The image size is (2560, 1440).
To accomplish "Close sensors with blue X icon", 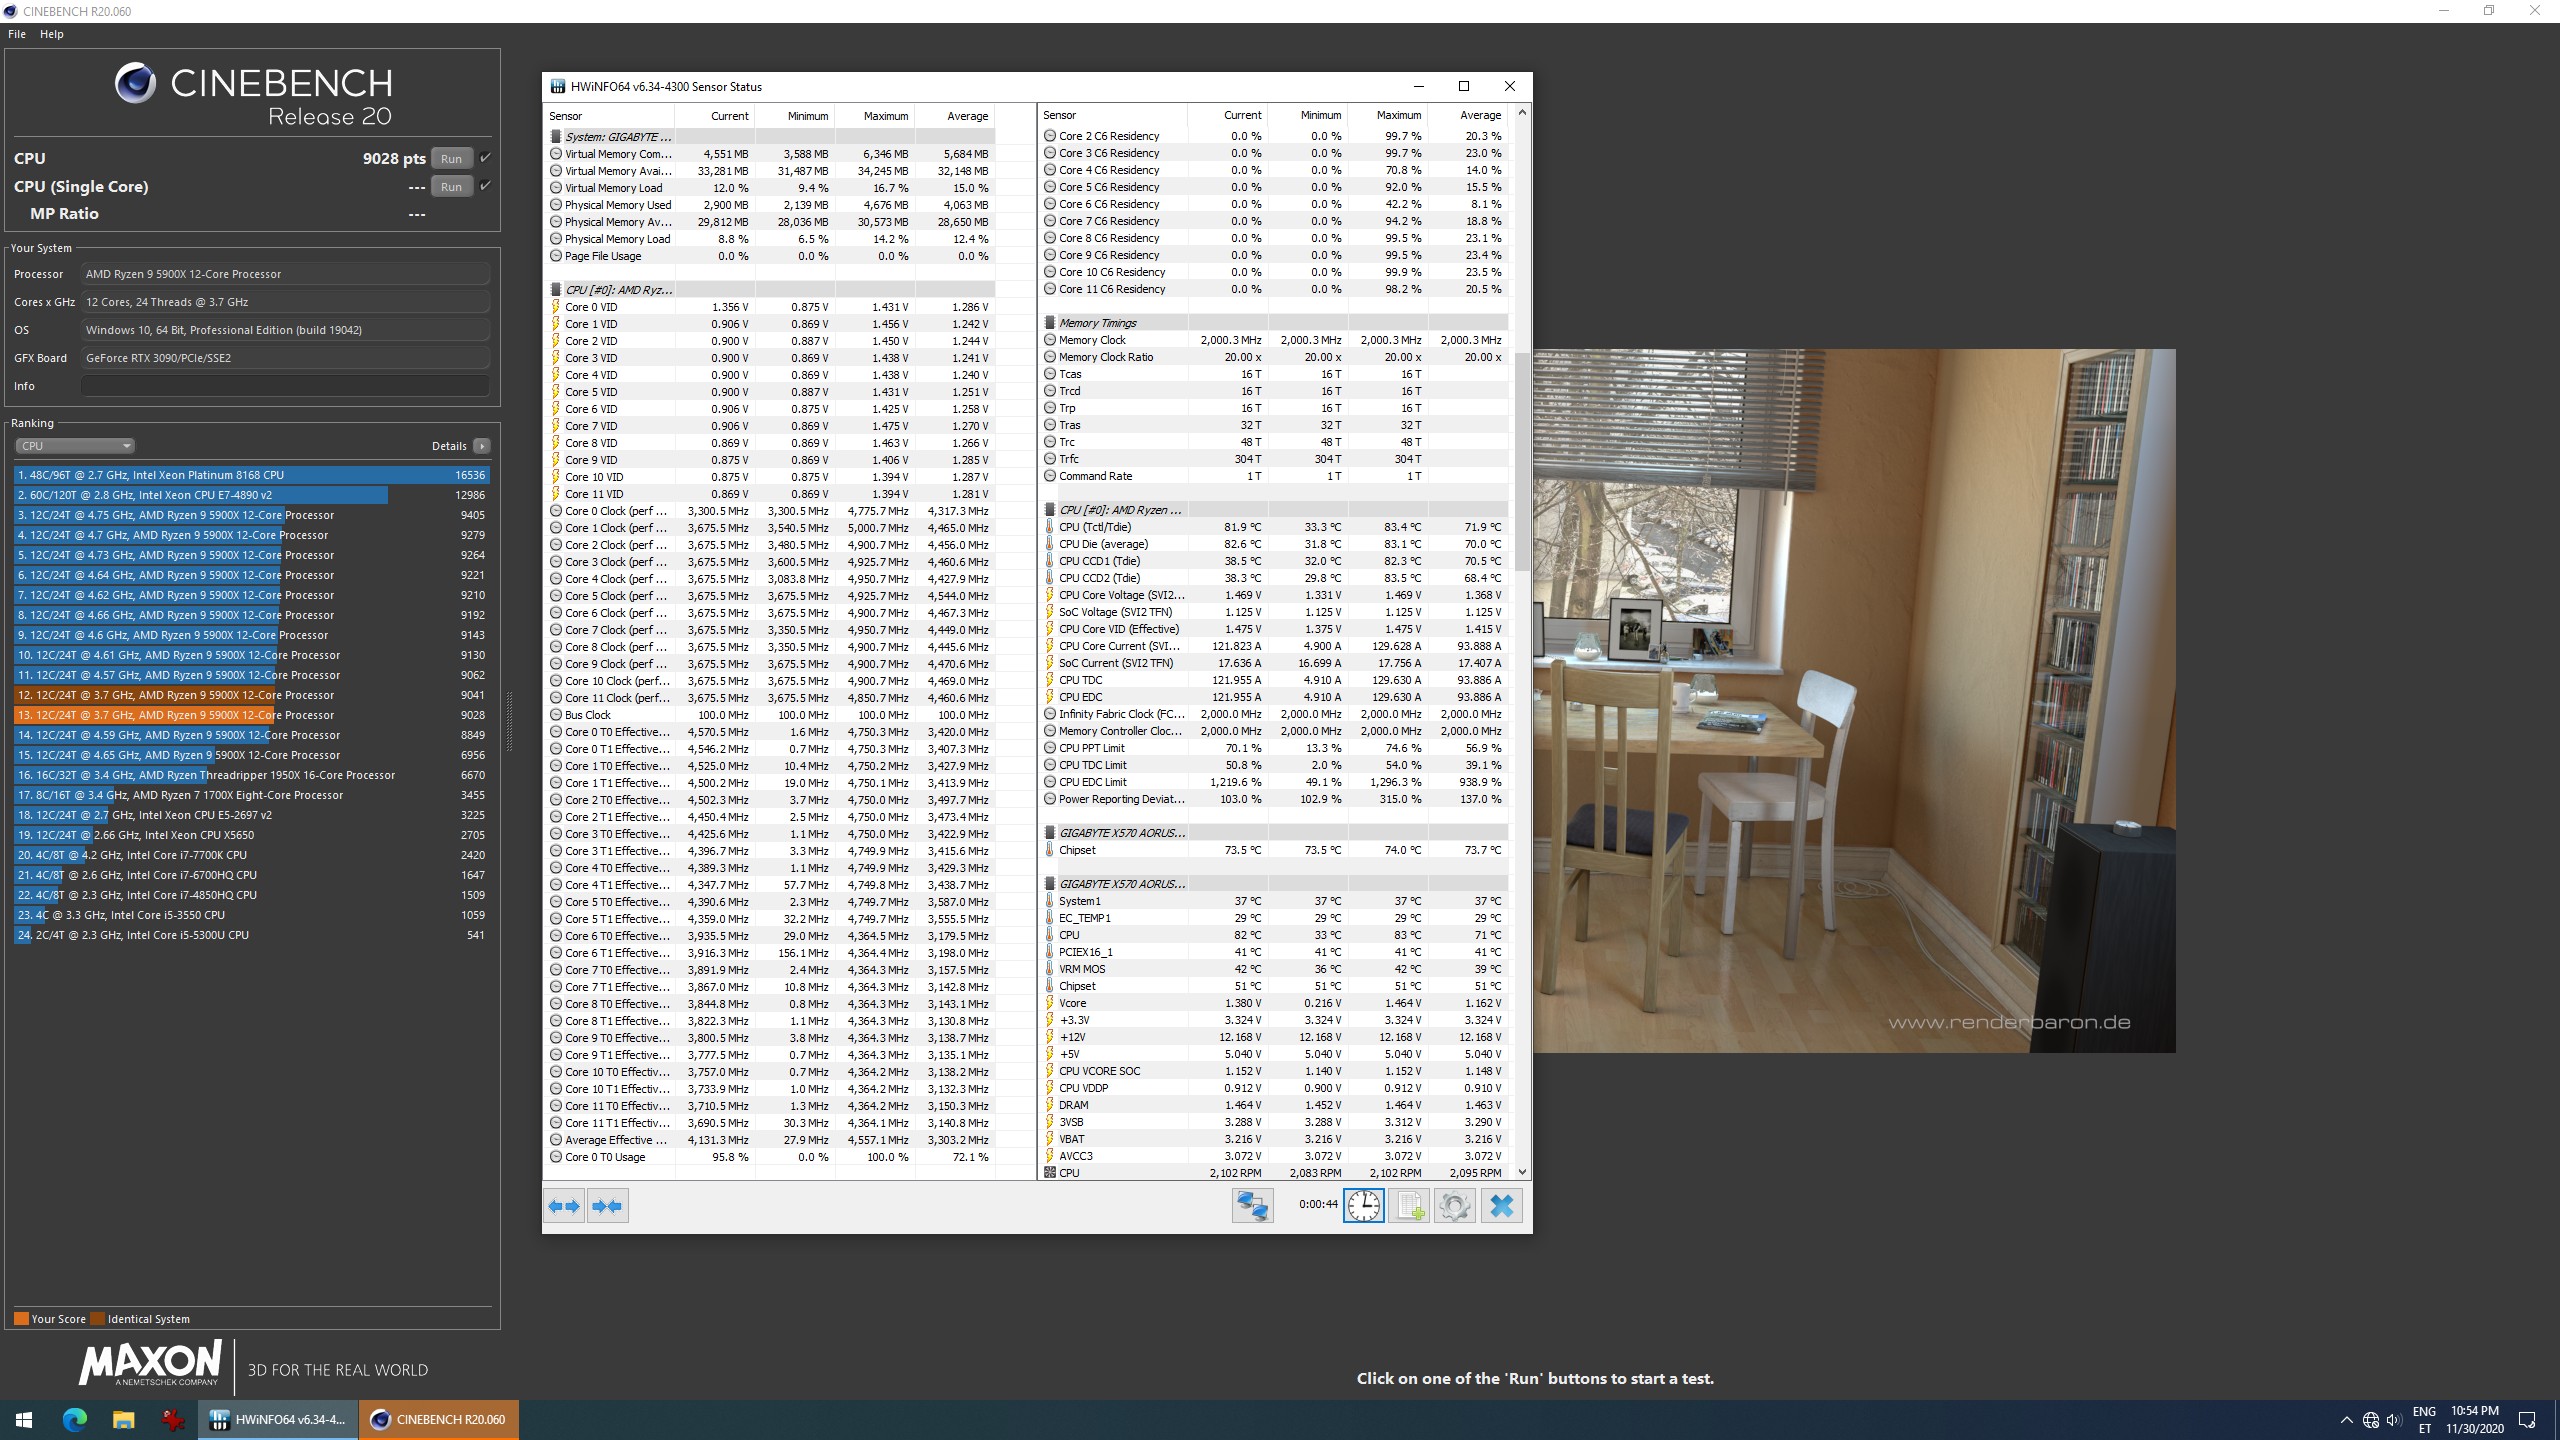I will pos(1501,1206).
